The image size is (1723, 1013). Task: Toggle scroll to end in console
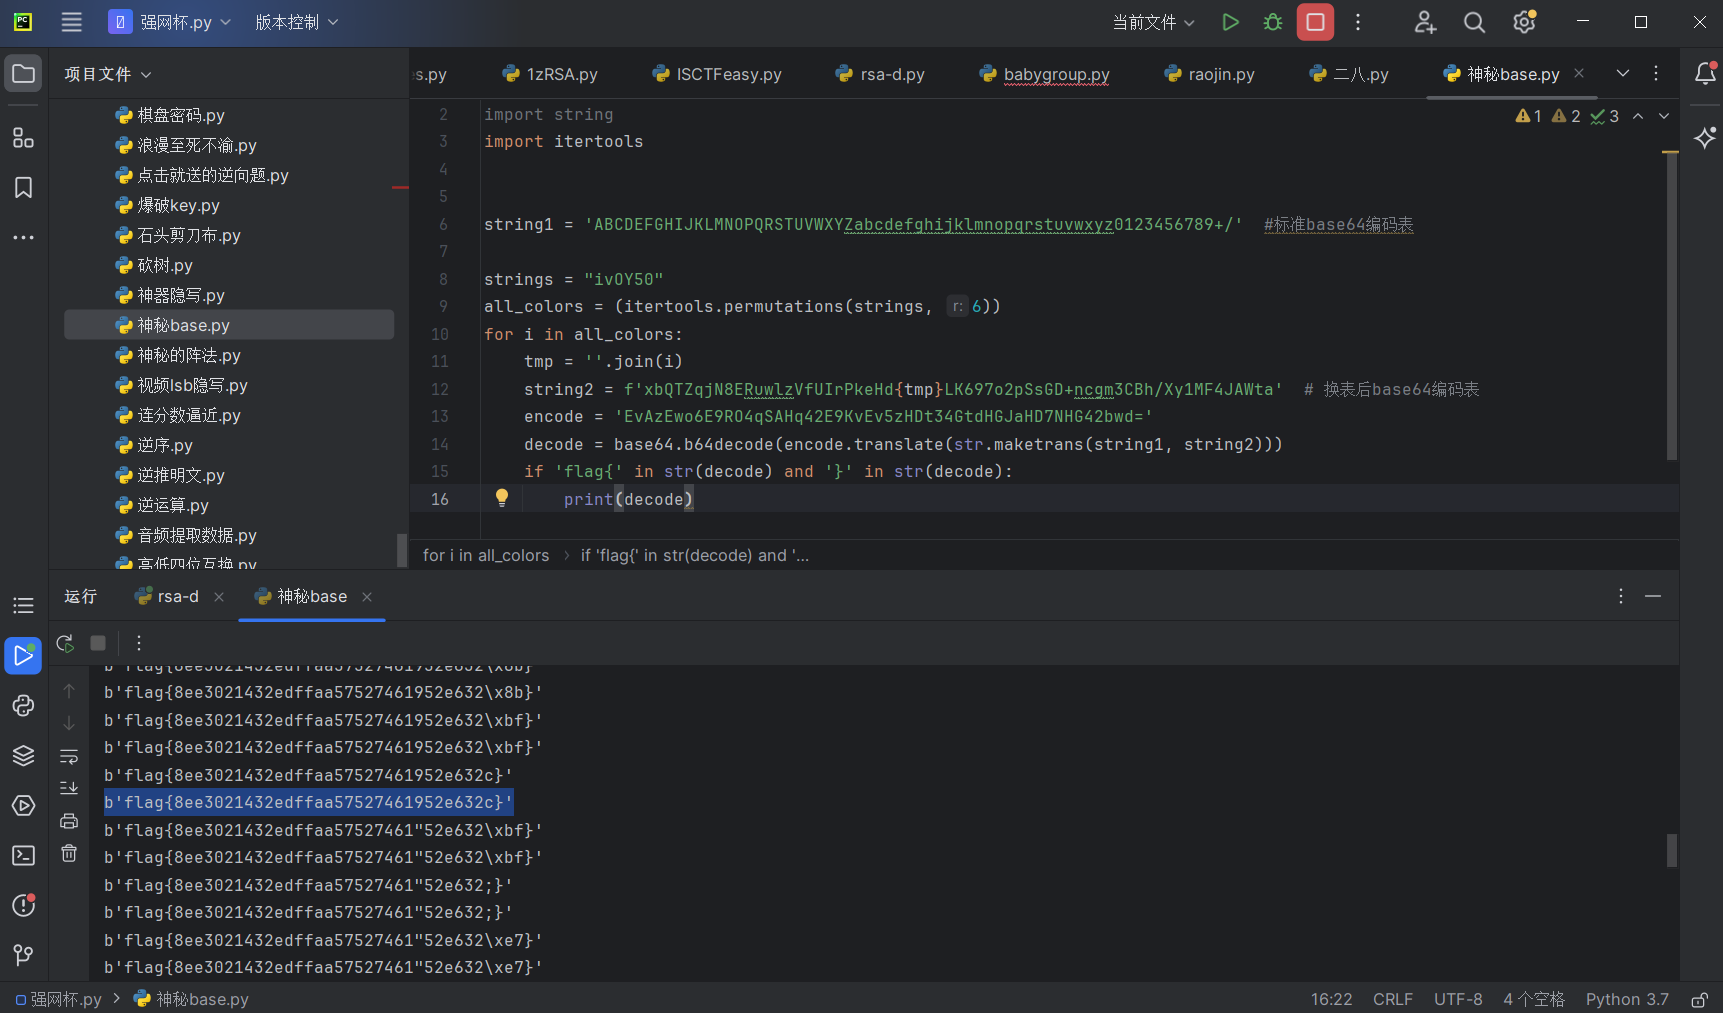(69, 788)
